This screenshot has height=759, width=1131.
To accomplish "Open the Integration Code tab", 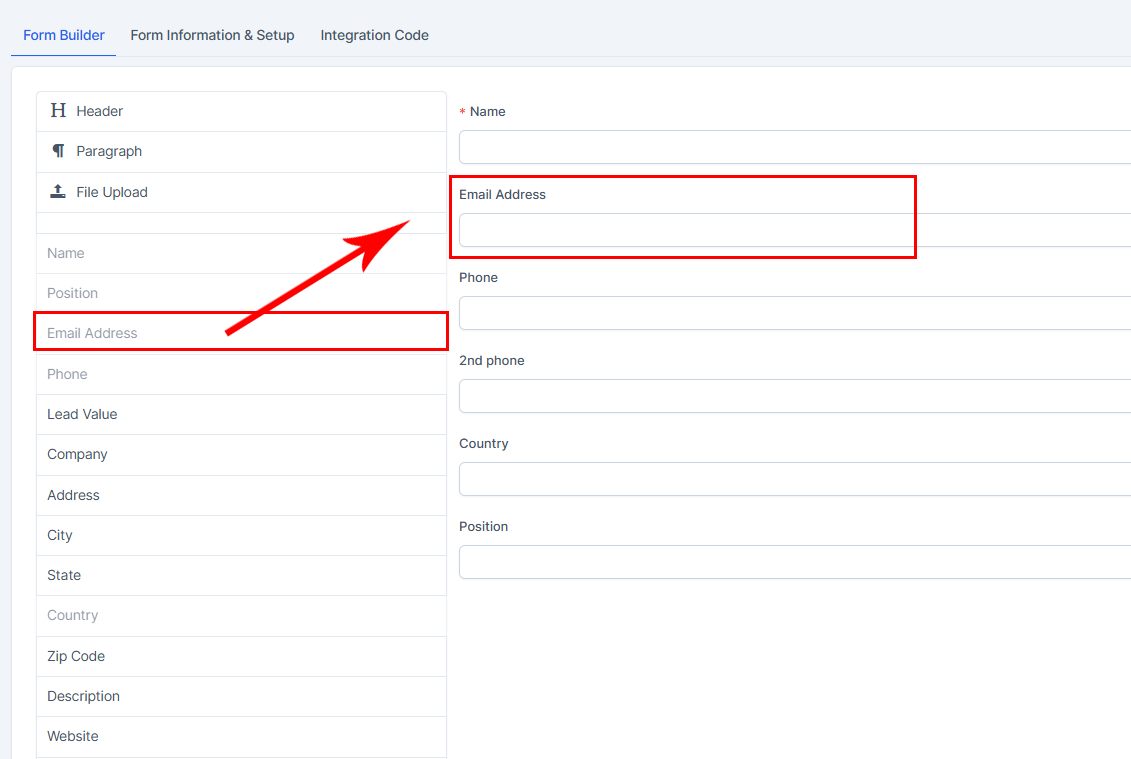I will tap(374, 35).
